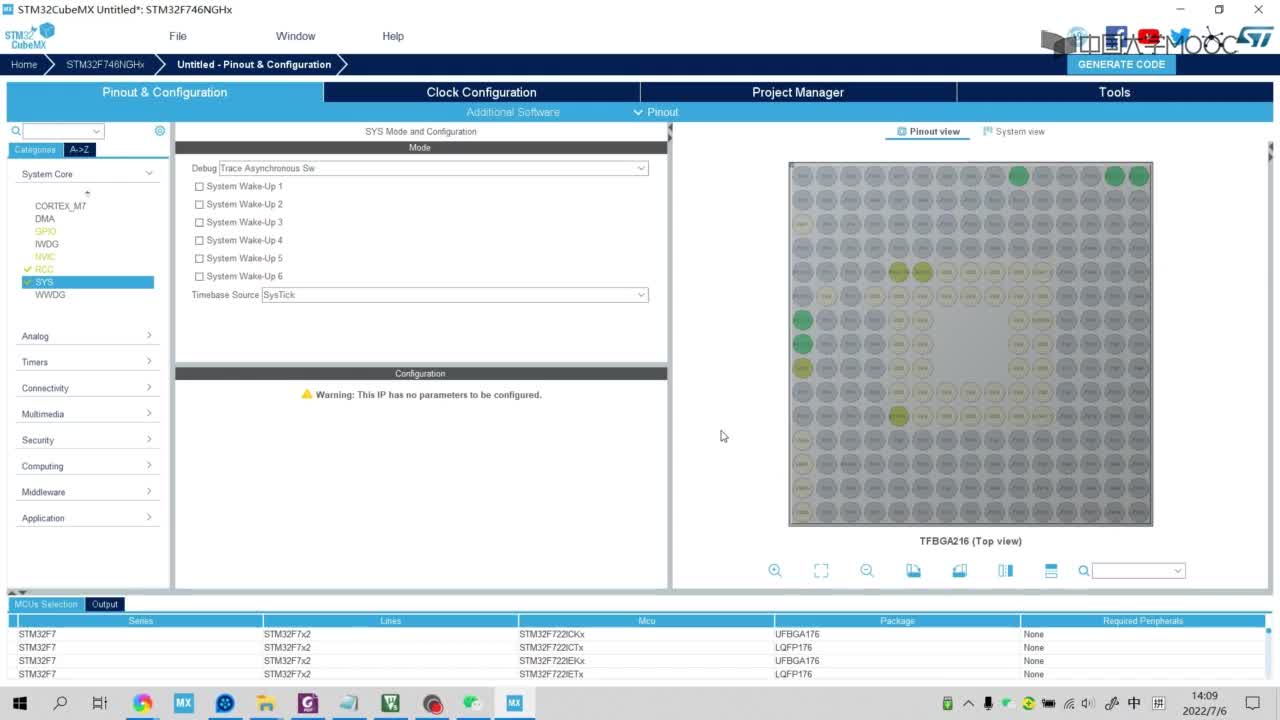Rotate the chip view counter-clockwise icon
The image size is (1280, 720).
(x=959, y=570)
